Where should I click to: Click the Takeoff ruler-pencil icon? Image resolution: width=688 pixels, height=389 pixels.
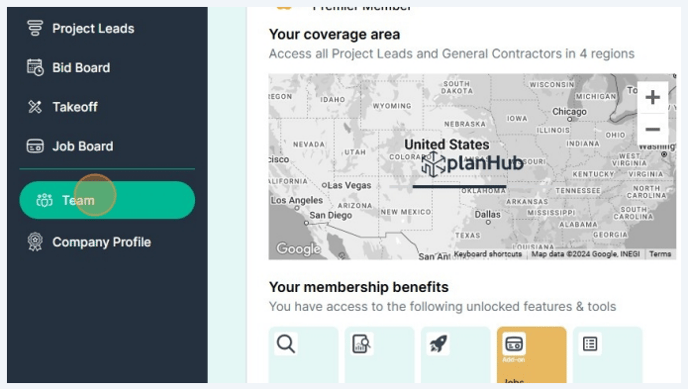(x=35, y=107)
